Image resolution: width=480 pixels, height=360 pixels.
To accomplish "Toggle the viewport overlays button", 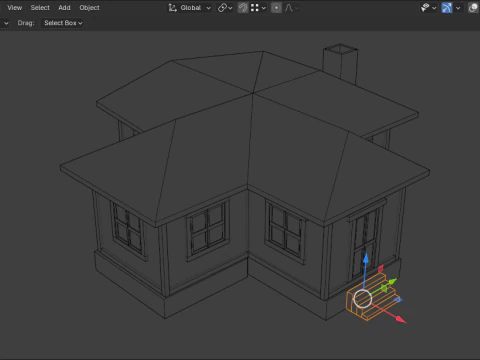I will click(473, 8).
